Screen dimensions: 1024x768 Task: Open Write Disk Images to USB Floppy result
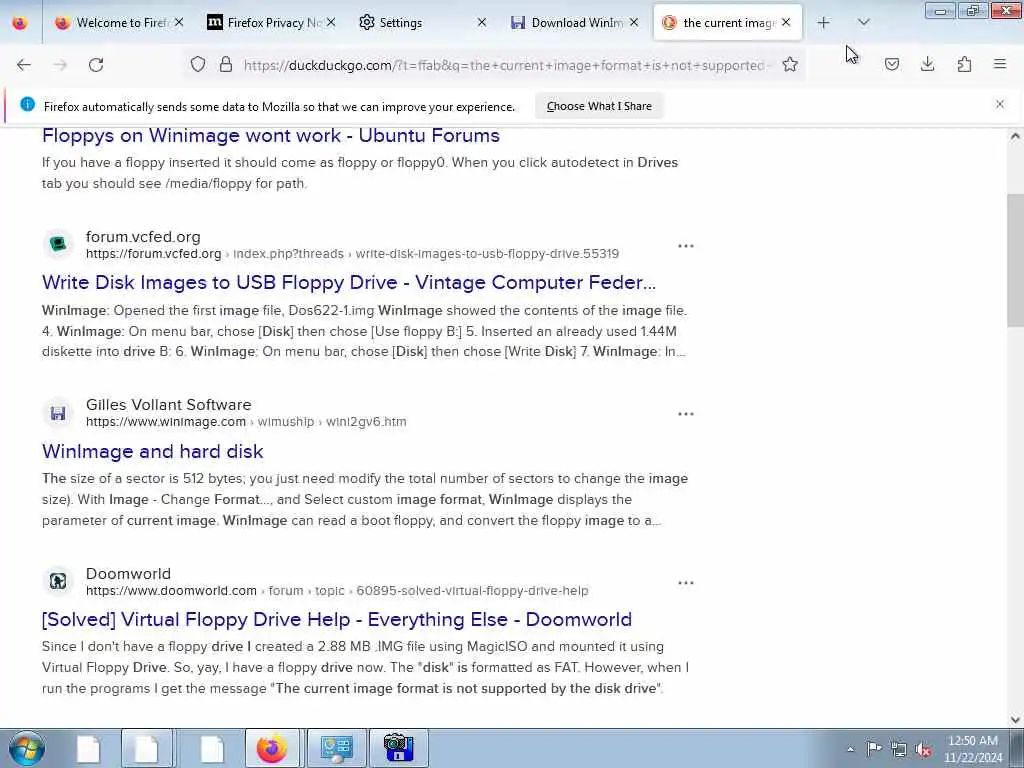coord(349,282)
